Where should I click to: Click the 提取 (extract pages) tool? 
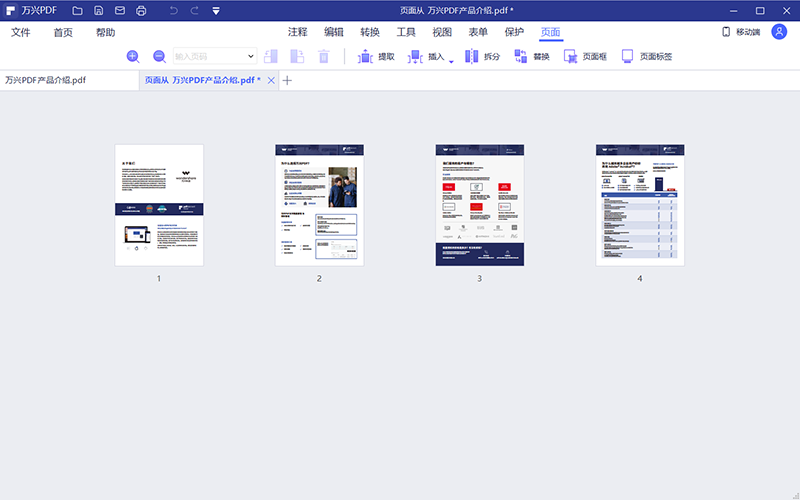pos(376,57)
